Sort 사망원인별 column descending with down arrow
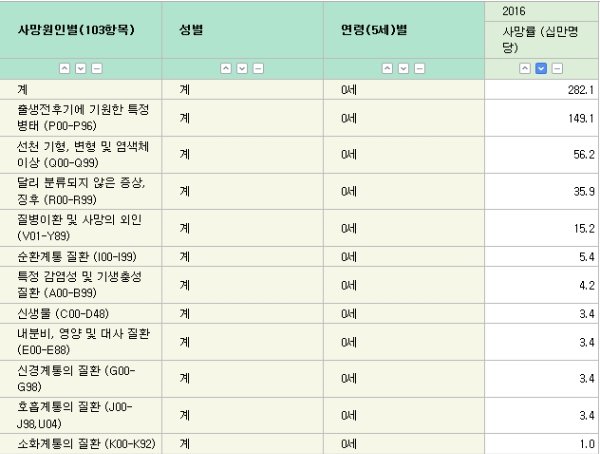The height and width of the screenshot is (454, 600). 80,68
